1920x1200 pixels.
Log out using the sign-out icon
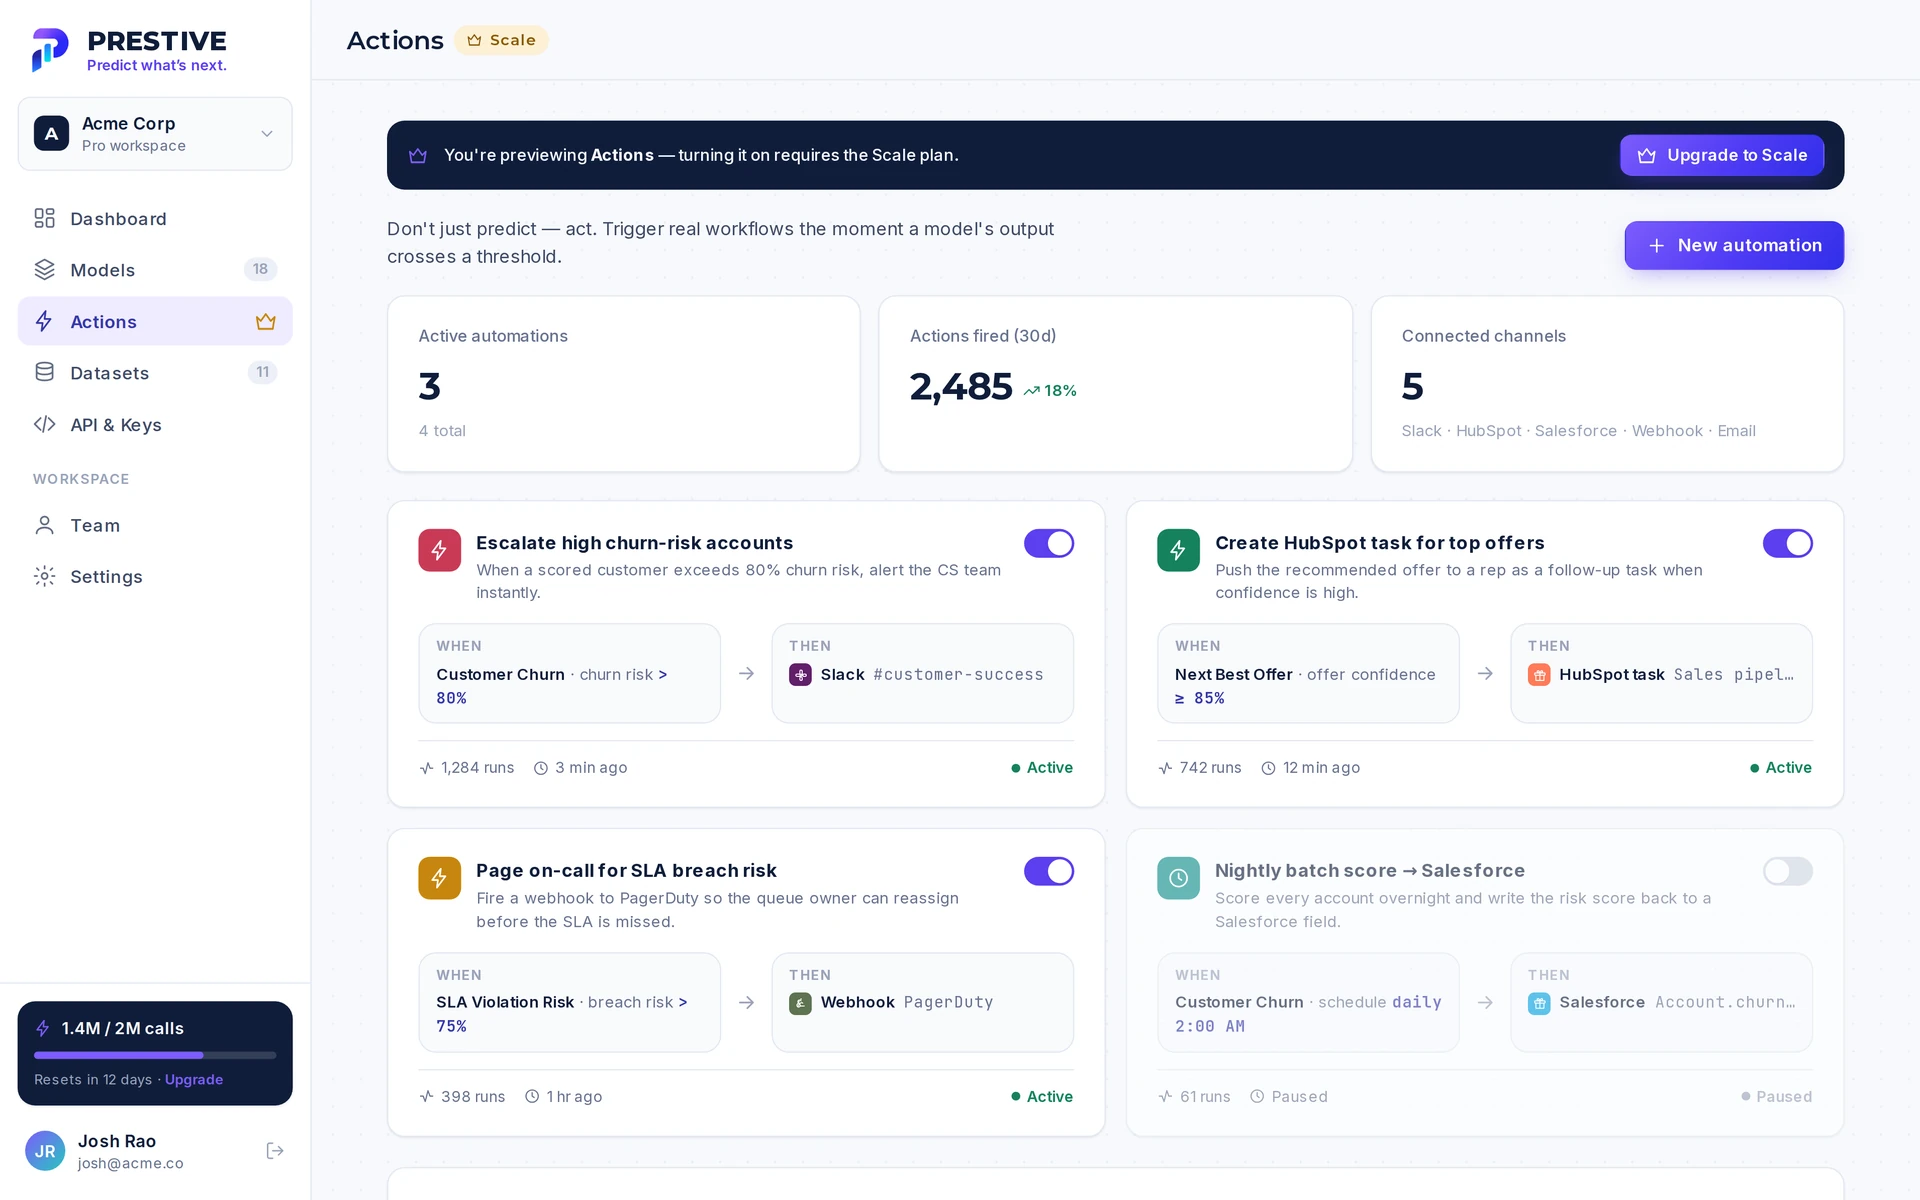(275, 1151)
